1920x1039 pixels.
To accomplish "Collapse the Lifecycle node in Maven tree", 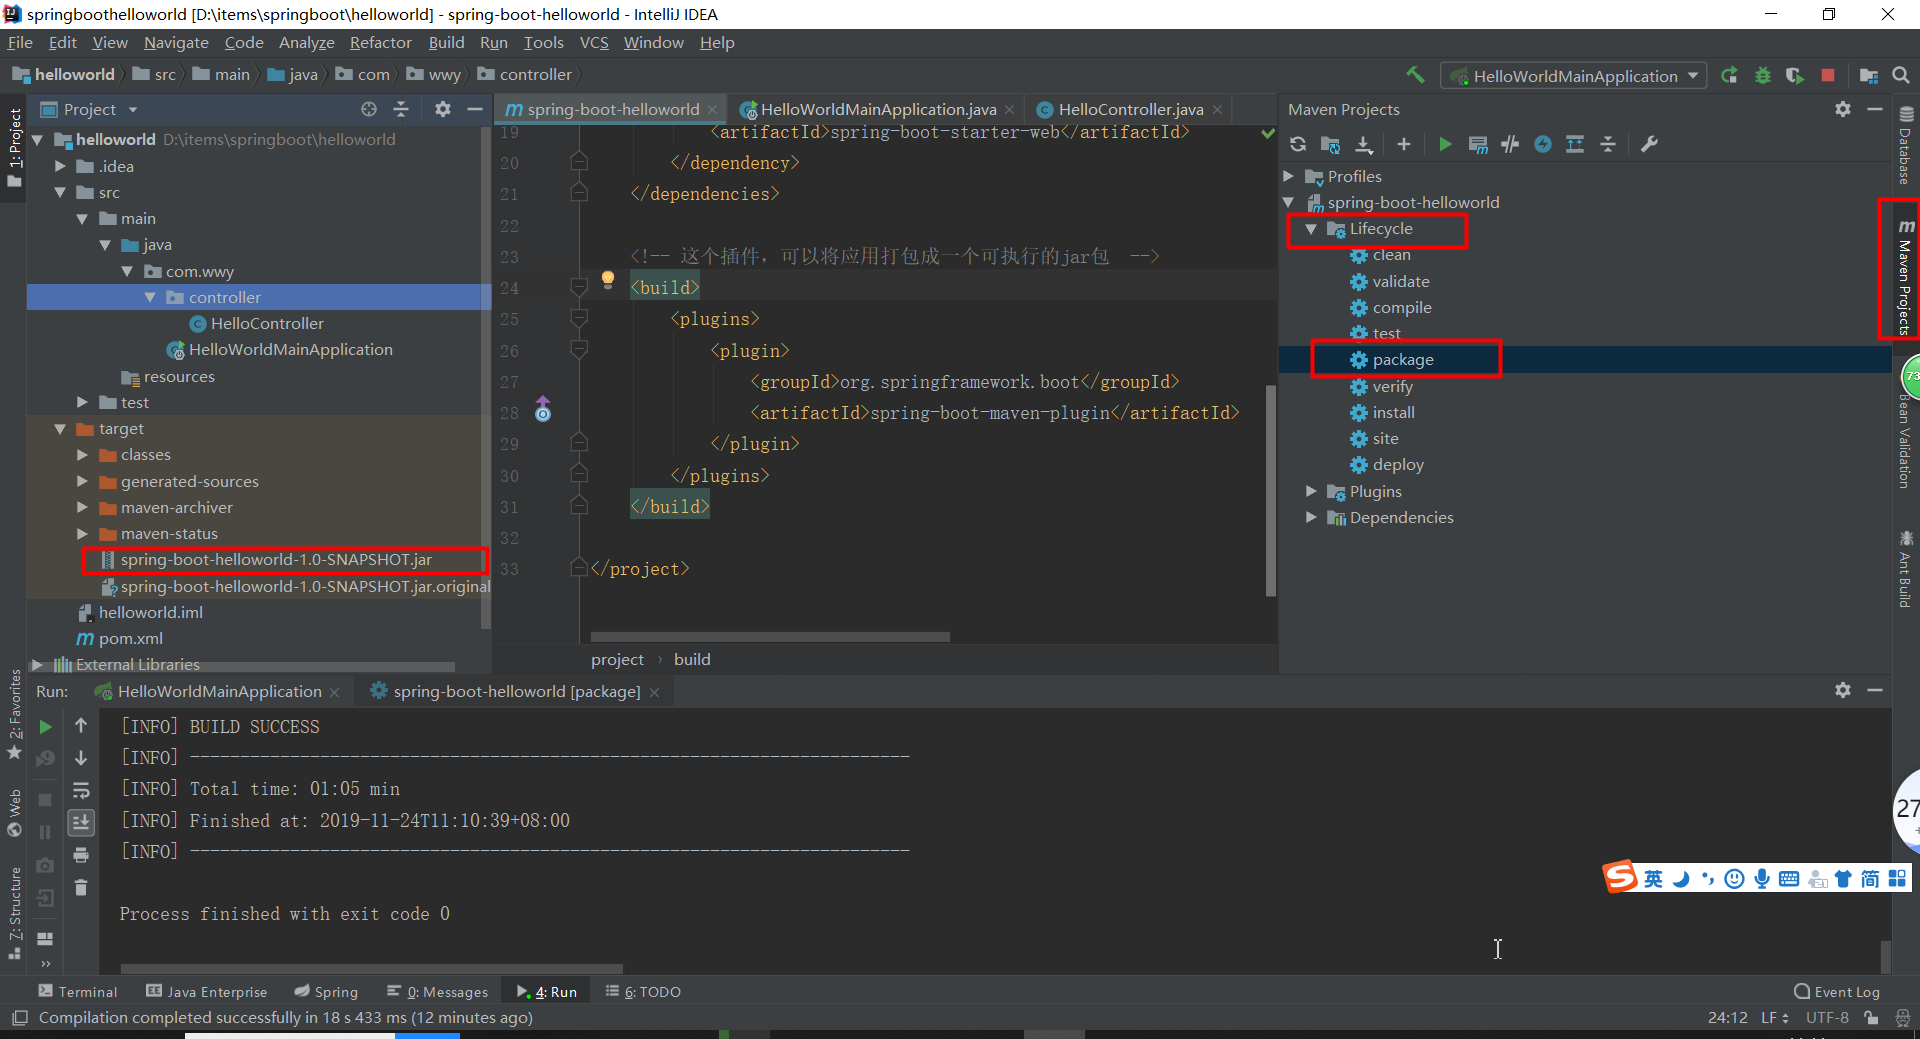I will (x=1311, y=229).
